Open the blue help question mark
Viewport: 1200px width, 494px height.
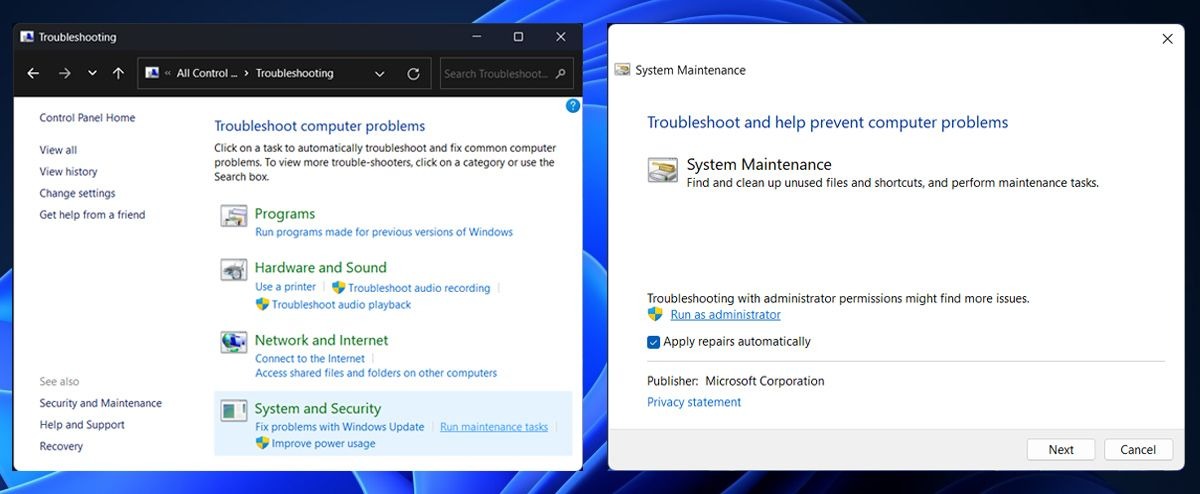[x=573, y=105]
